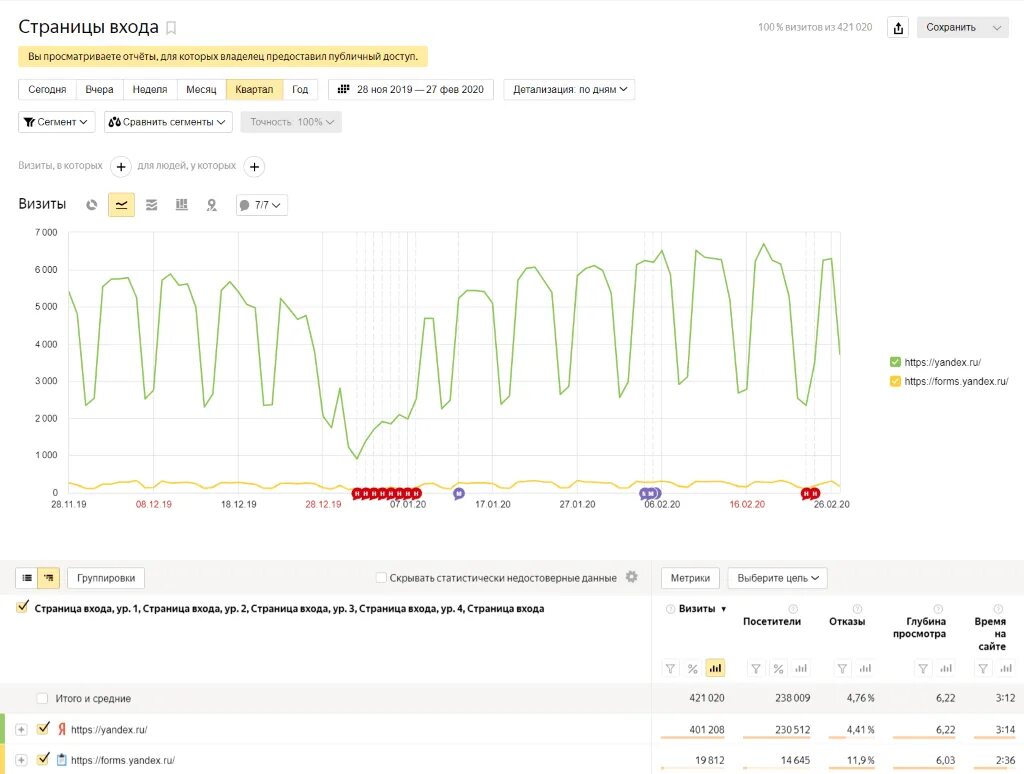
Task: Open the Сегмент dropdown
Action: (x=57, y=122)
